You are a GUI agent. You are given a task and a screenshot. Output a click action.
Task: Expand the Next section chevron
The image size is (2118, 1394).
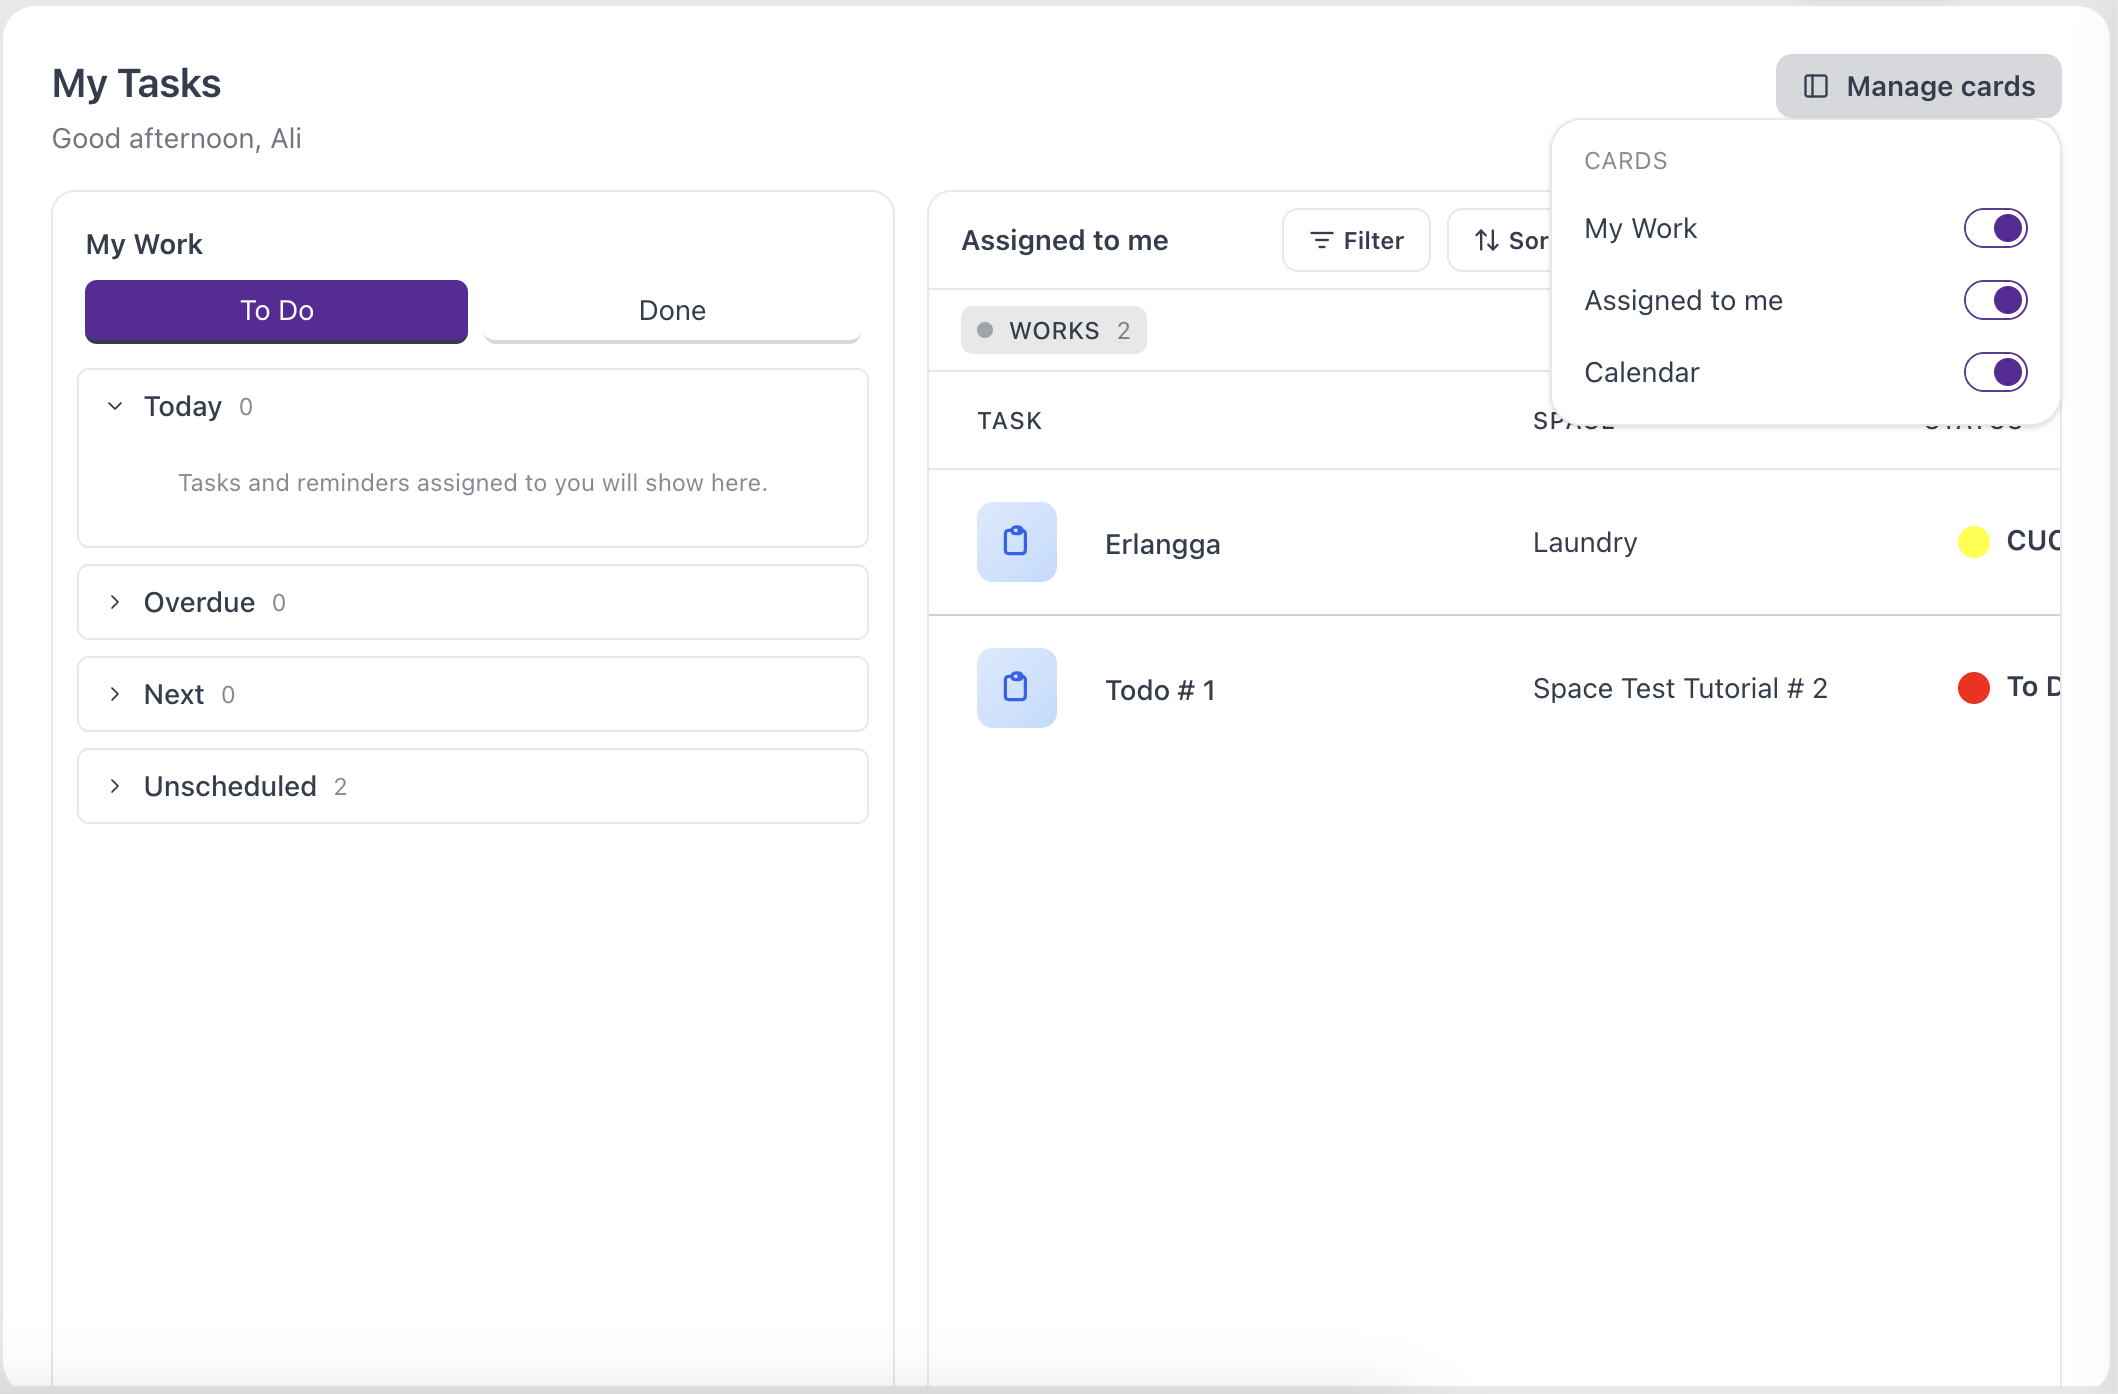(115, 694)
